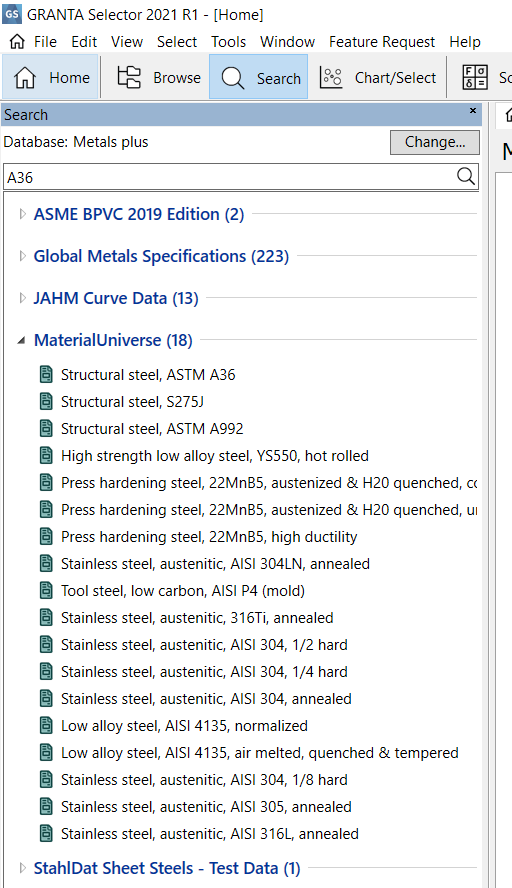This screenshot has height=888, width=512.
Task: Open the Feature Request menu
Action: [382, 42]
